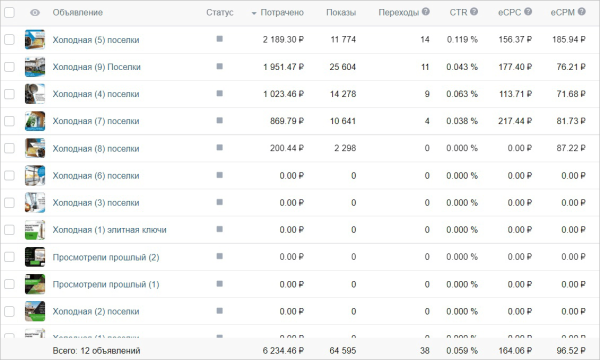The height and width of the screenshot is (360, 600).
Task: Open ad Холодная (3) поселки
Action: pyautogui.click(x=96, y=203)
